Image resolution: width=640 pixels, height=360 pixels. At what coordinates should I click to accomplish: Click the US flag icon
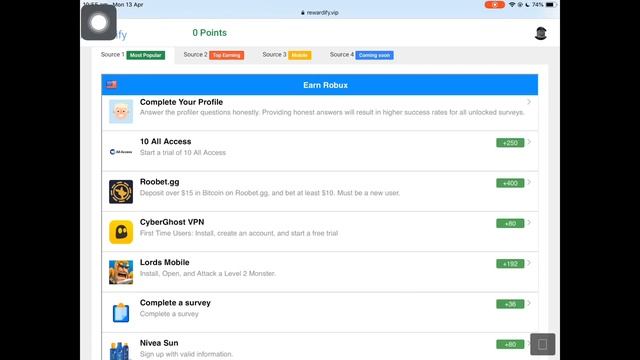(x=111, y=84)
